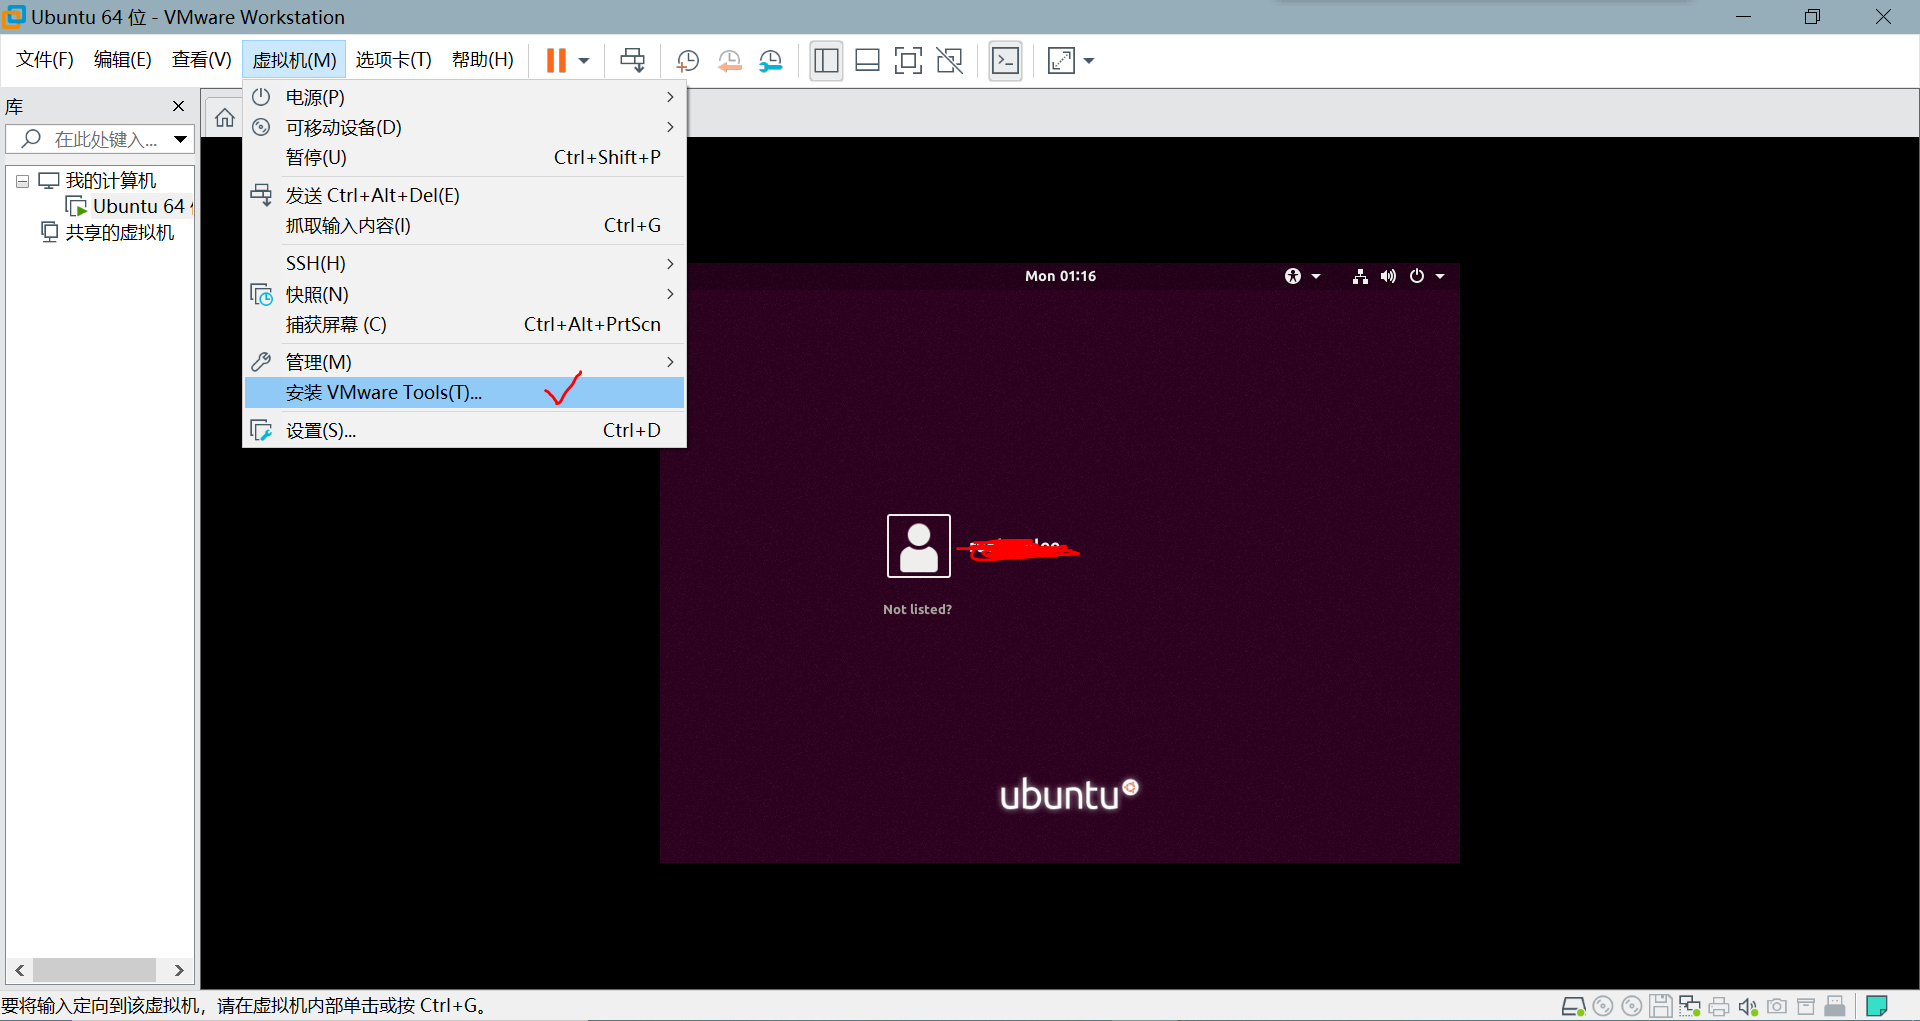Screen dimensions: 1920x1021
Task: Click the printer status bar icon
Action: click(x=1719, y=1006)
